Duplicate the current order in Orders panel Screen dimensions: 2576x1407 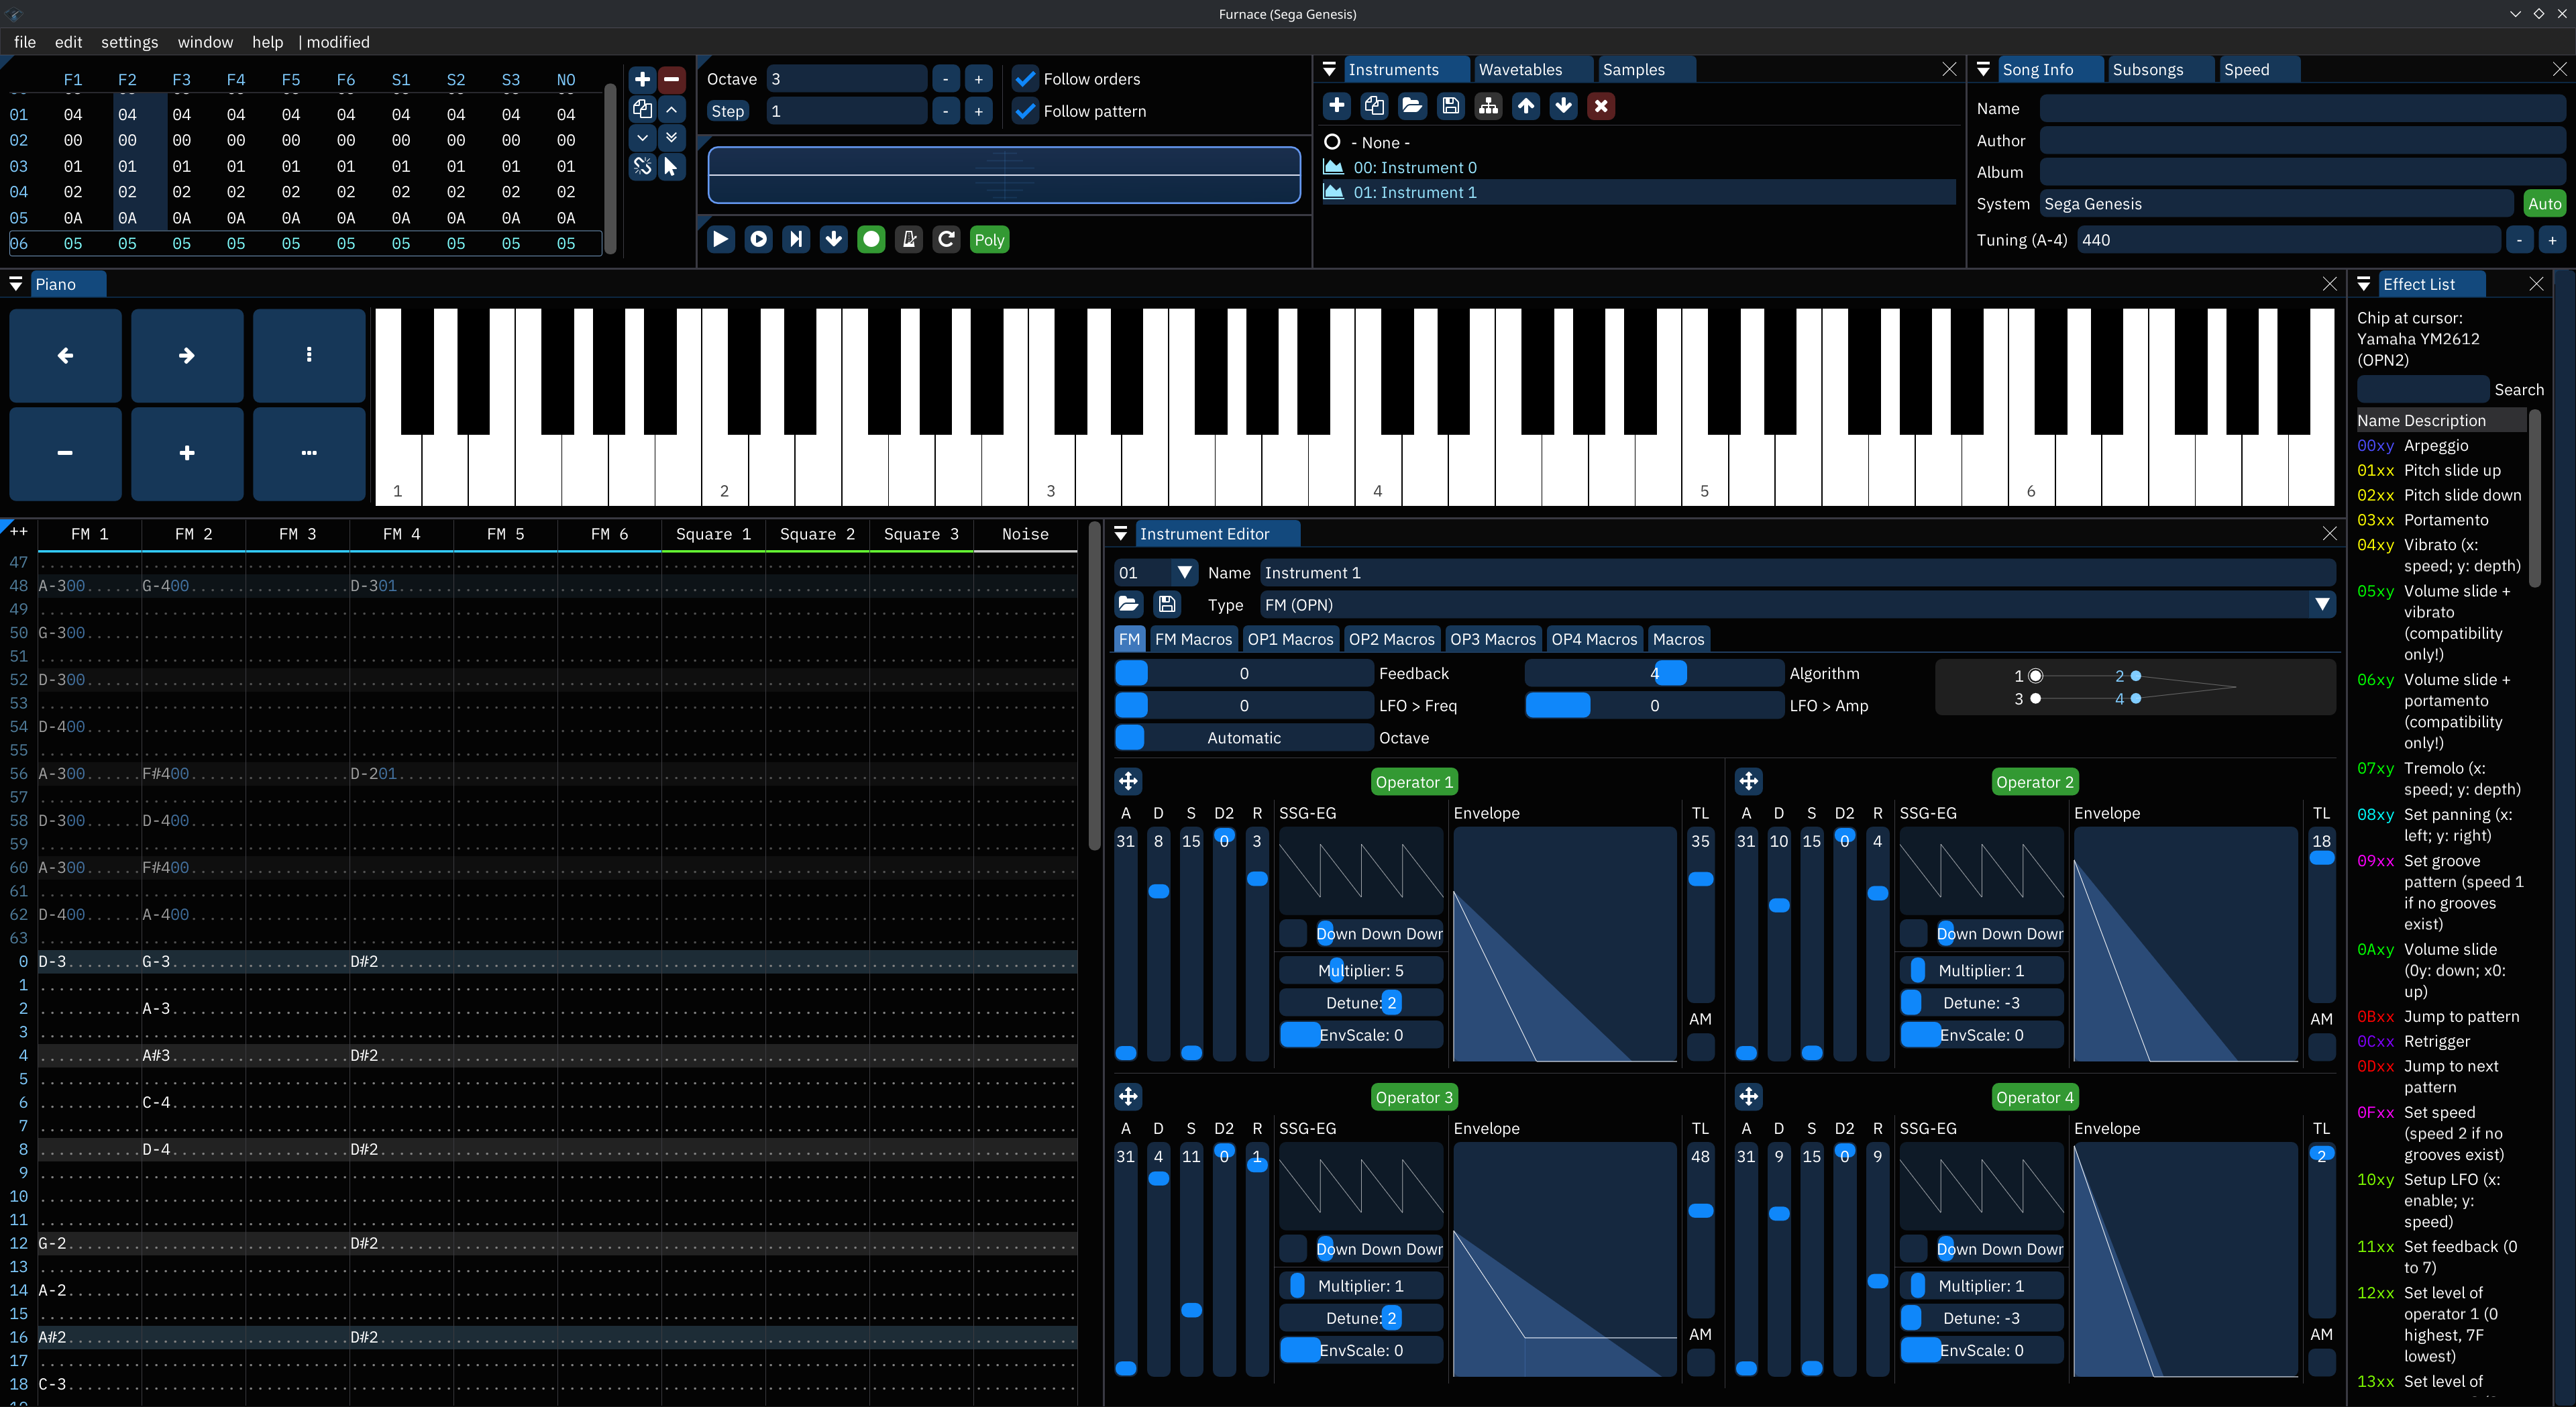pos(642,109)
